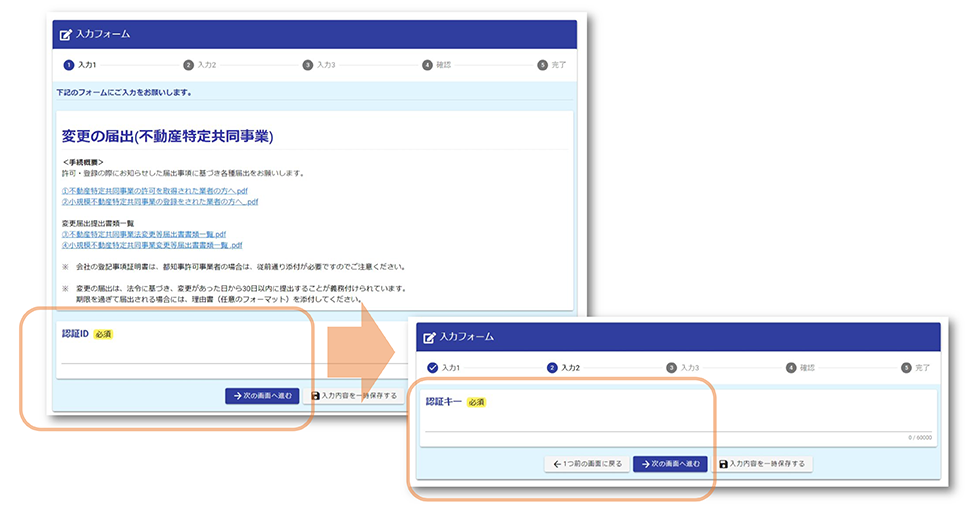Open ②小規模不動産特定共同事業の登録をされた業者の方へ_.pdf
Image resolution: width=977 pixels, height=509 pixels.
click(160, 202)
